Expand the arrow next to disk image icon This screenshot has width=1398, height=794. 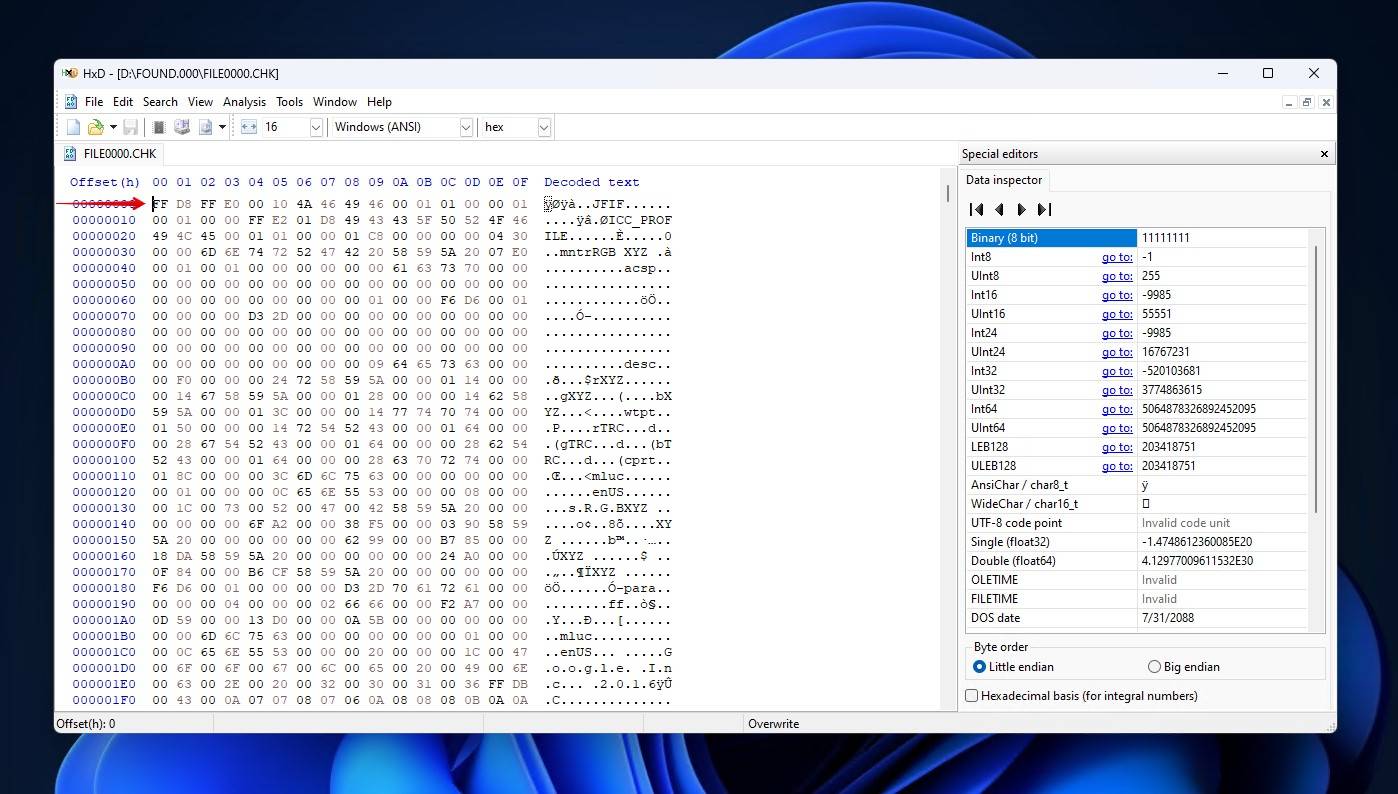pyautogui.click(x=222, y=127)
